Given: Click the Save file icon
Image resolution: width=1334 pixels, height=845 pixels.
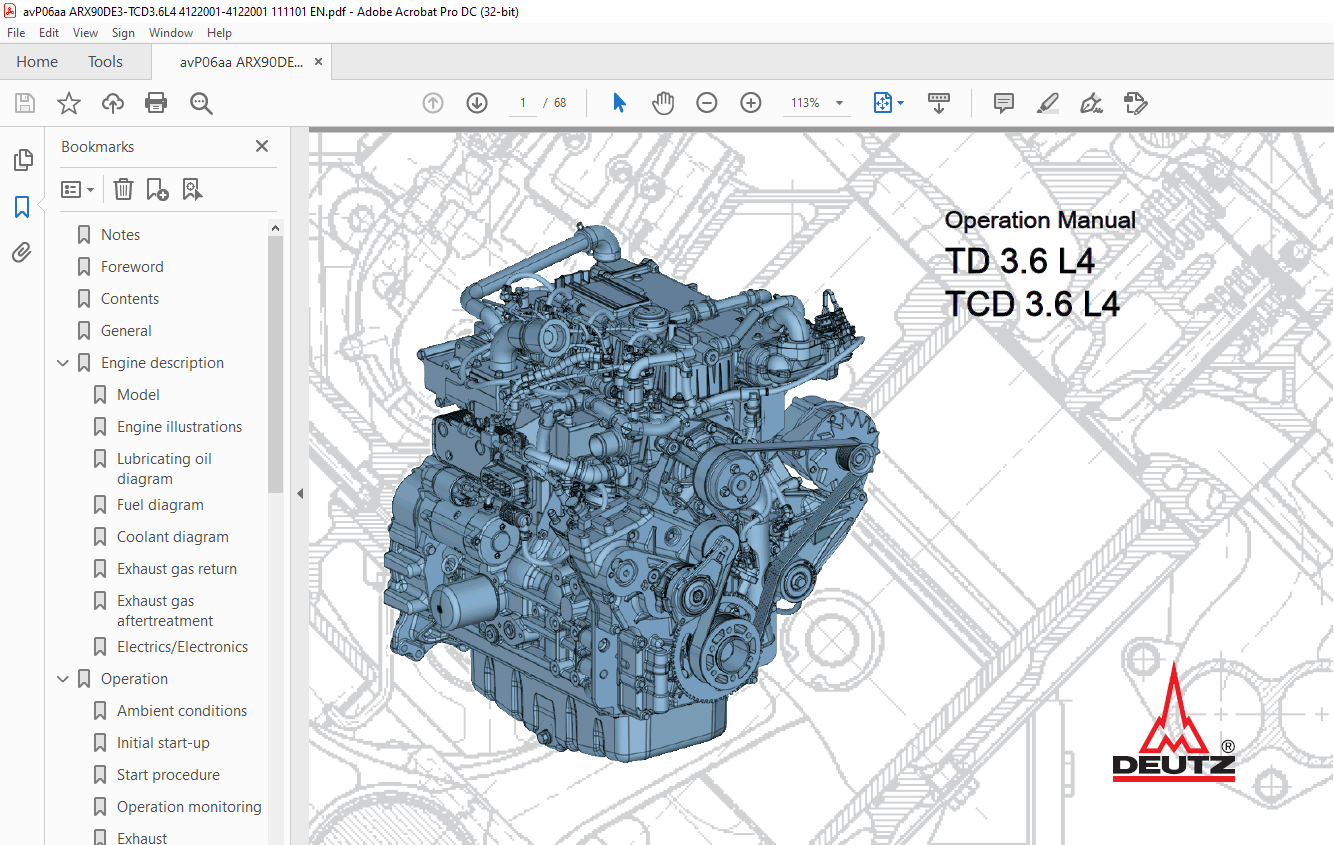Looking at the screenshot, I should coord(25,103).
